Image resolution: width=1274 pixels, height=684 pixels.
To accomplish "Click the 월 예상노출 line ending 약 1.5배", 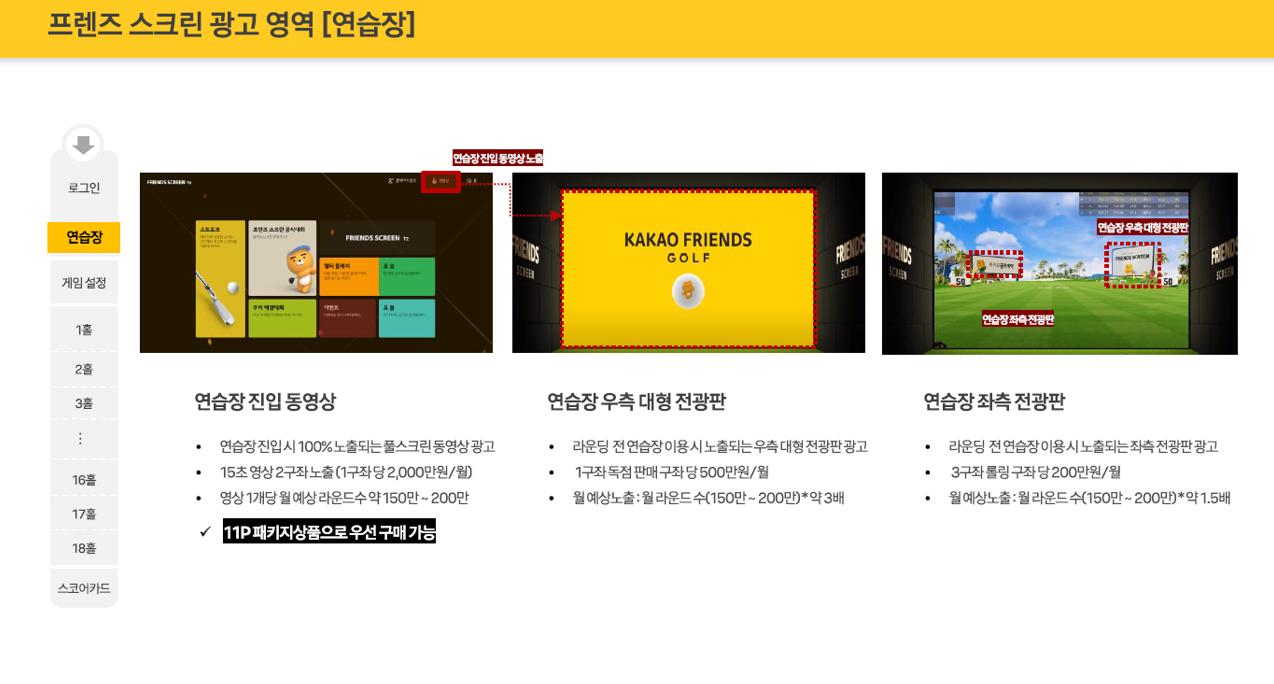I will pos(1090,498).
